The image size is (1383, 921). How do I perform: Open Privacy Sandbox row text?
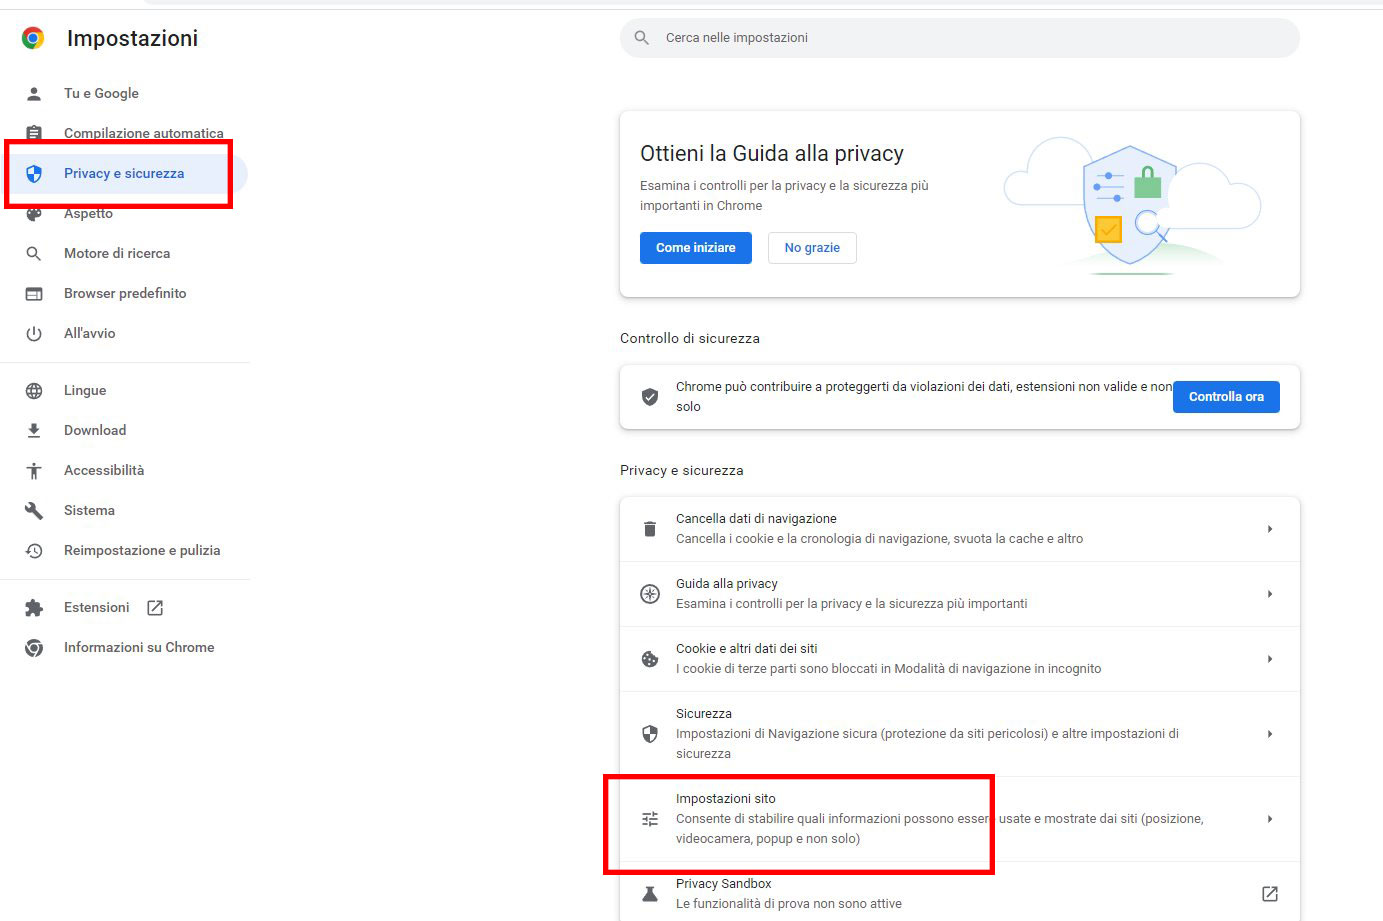(x=789, y=894)
